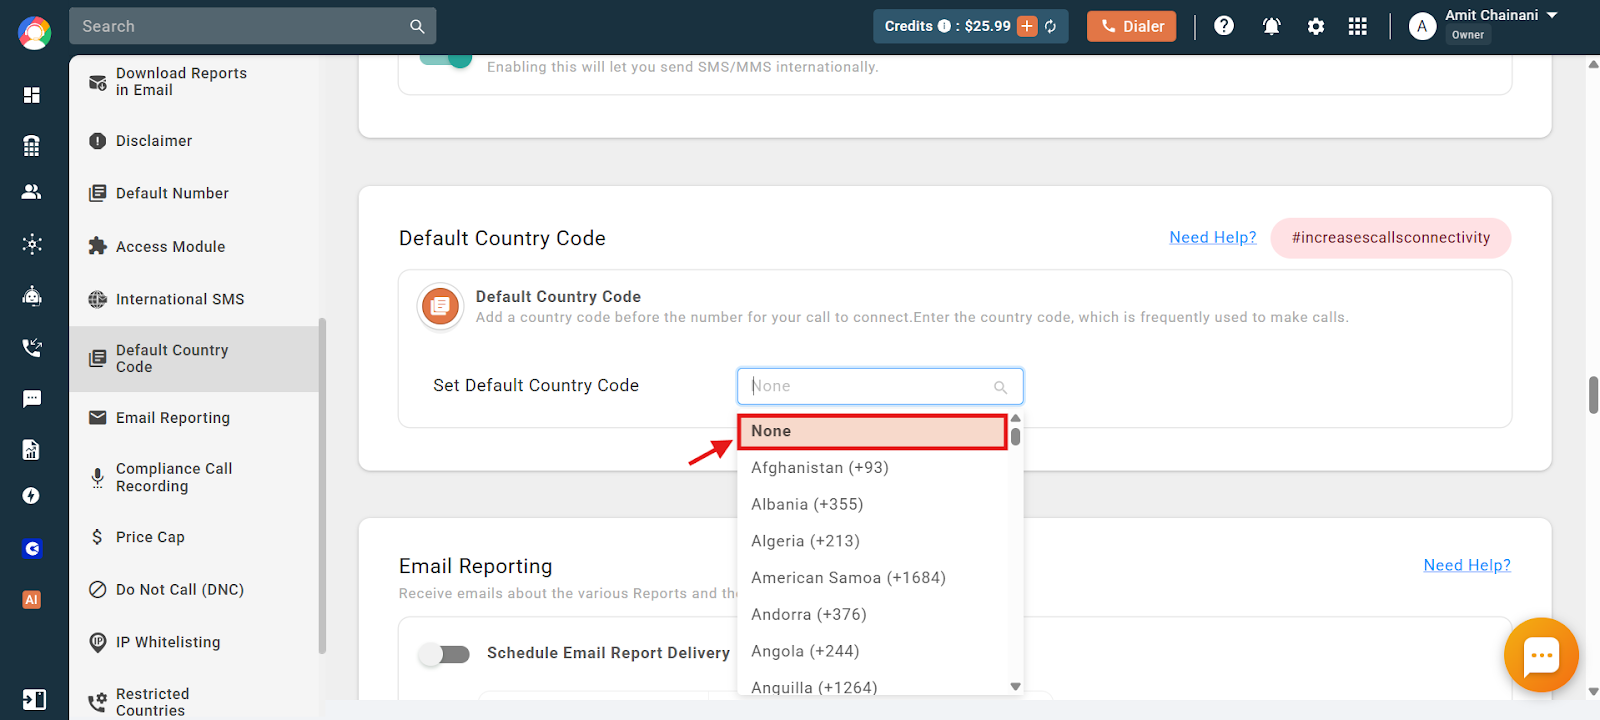The image size is (1600, 720).
Task: Open the building icon in left rail
Action: click(32, 146)
